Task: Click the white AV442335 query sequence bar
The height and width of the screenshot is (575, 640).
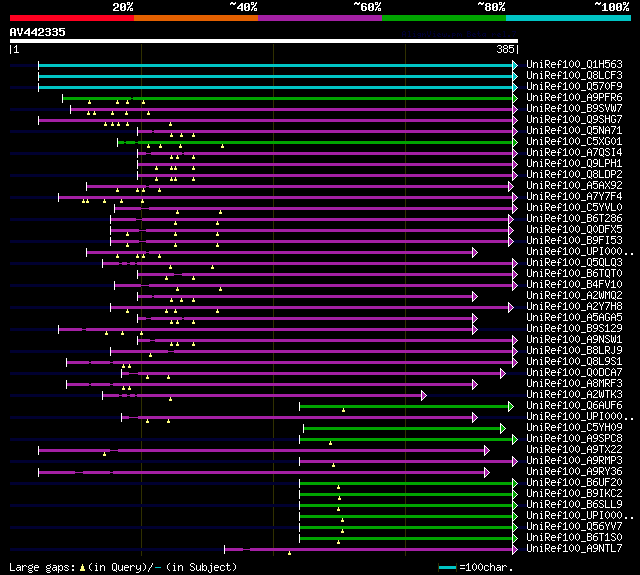Action: click(x=264, y=41)
